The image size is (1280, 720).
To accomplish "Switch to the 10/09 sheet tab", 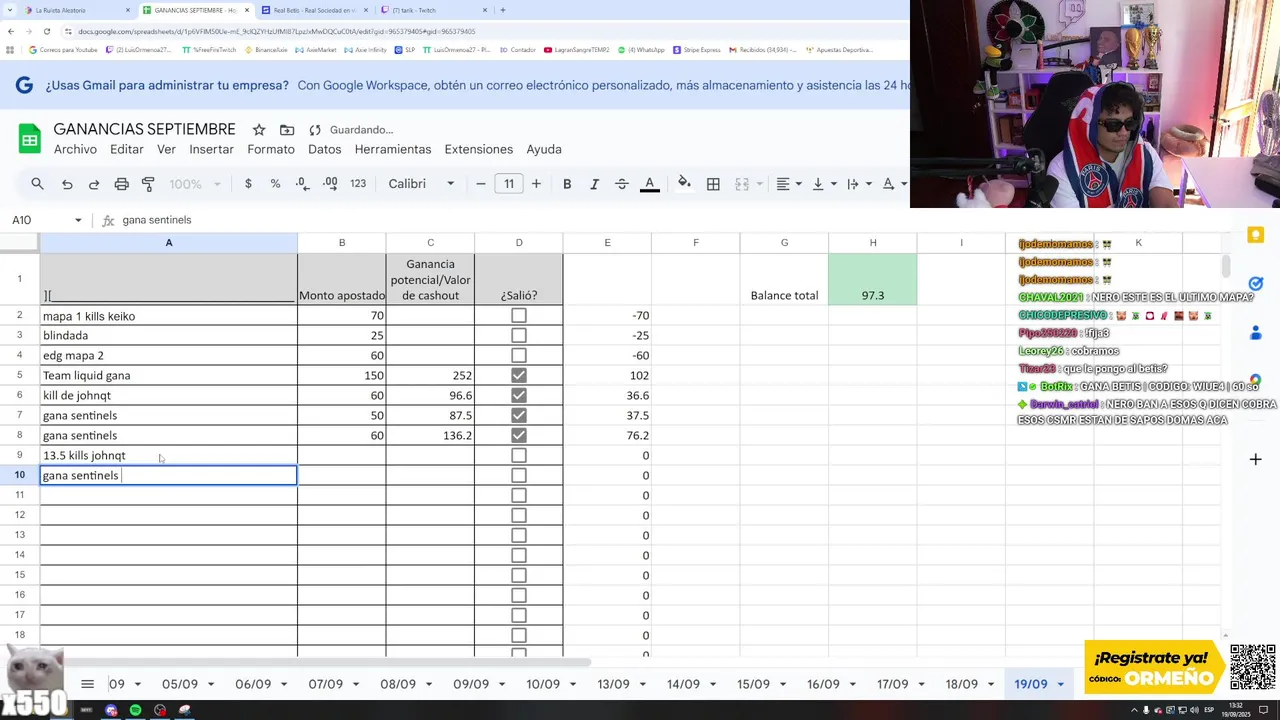I will (x=543, y=684).
